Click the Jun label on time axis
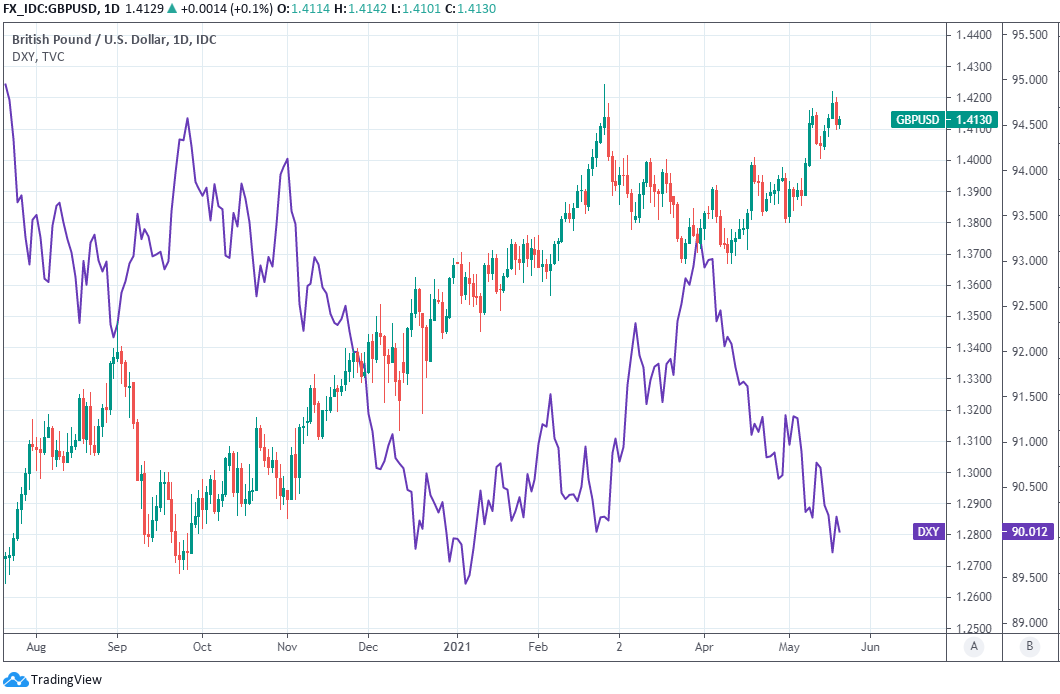The image size is (1060, 694). click(869, 647)
